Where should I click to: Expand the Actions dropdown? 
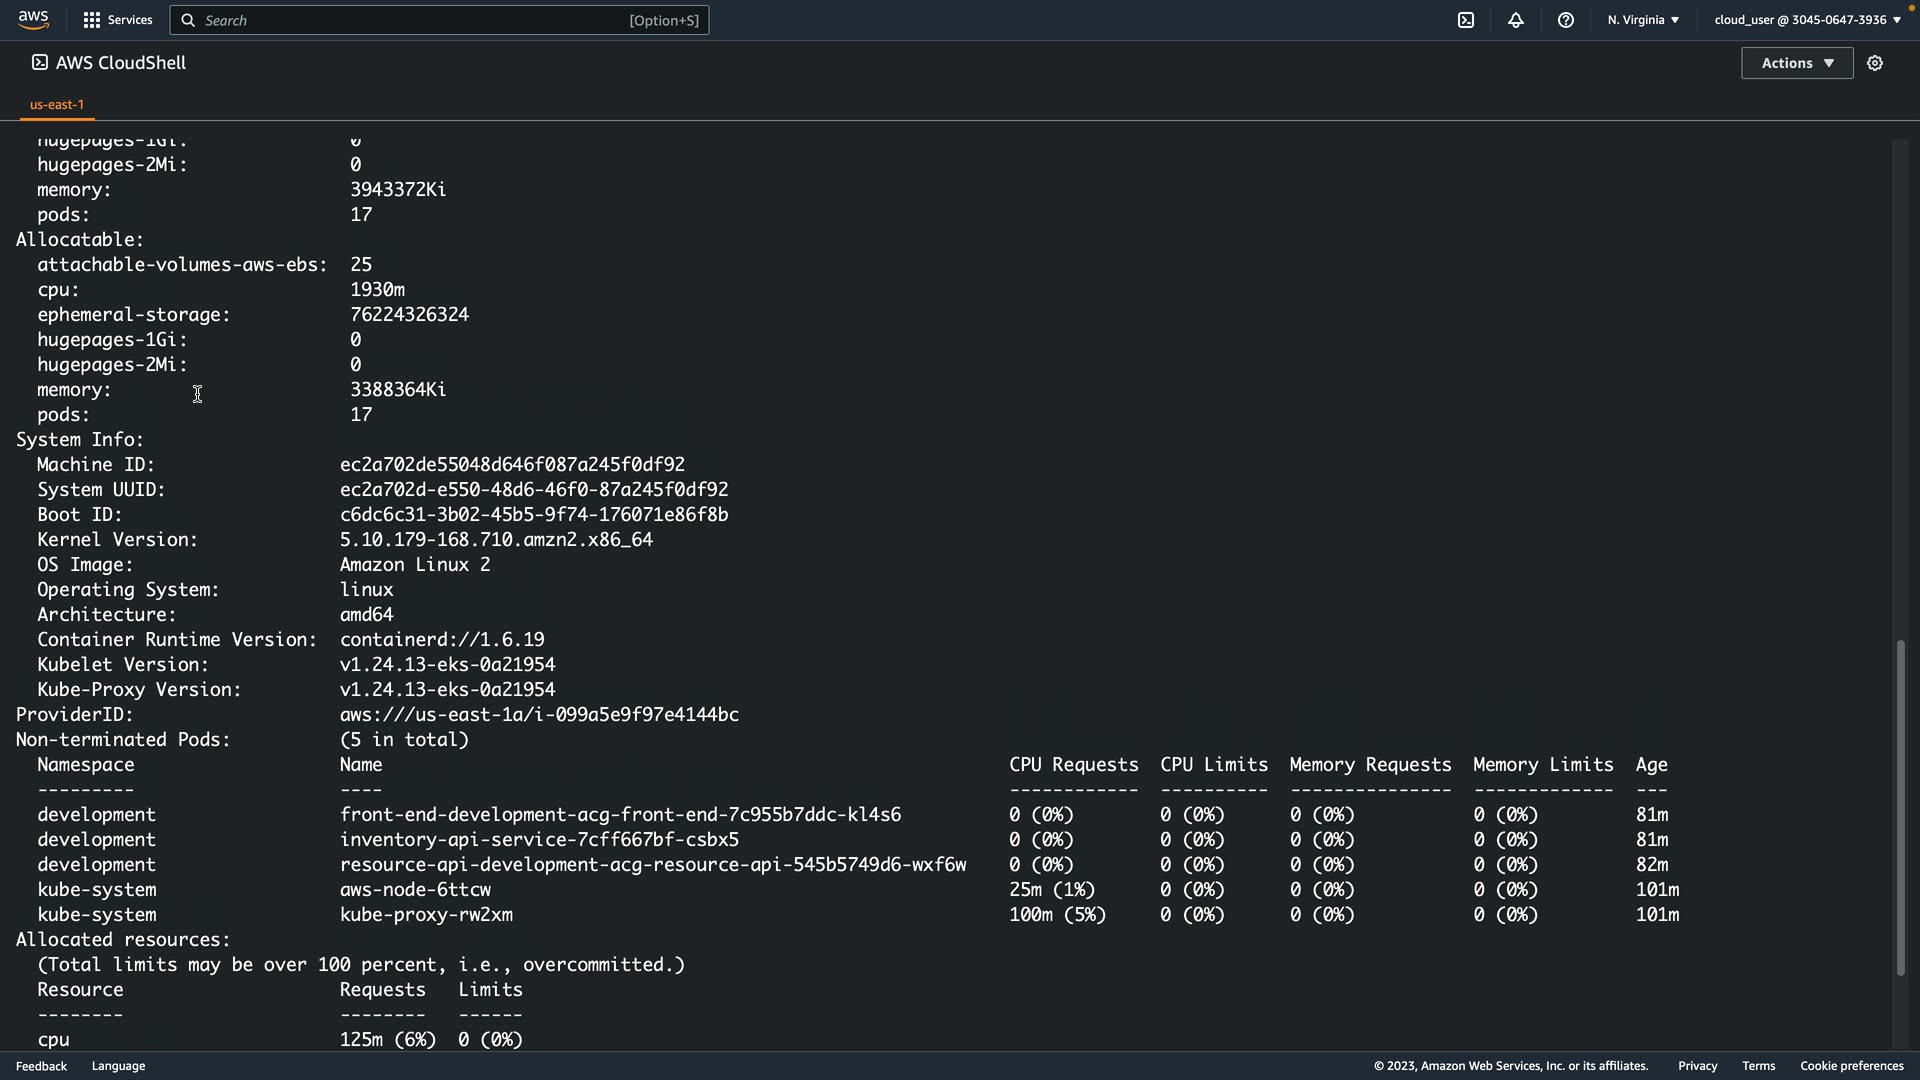point(1797,63)
